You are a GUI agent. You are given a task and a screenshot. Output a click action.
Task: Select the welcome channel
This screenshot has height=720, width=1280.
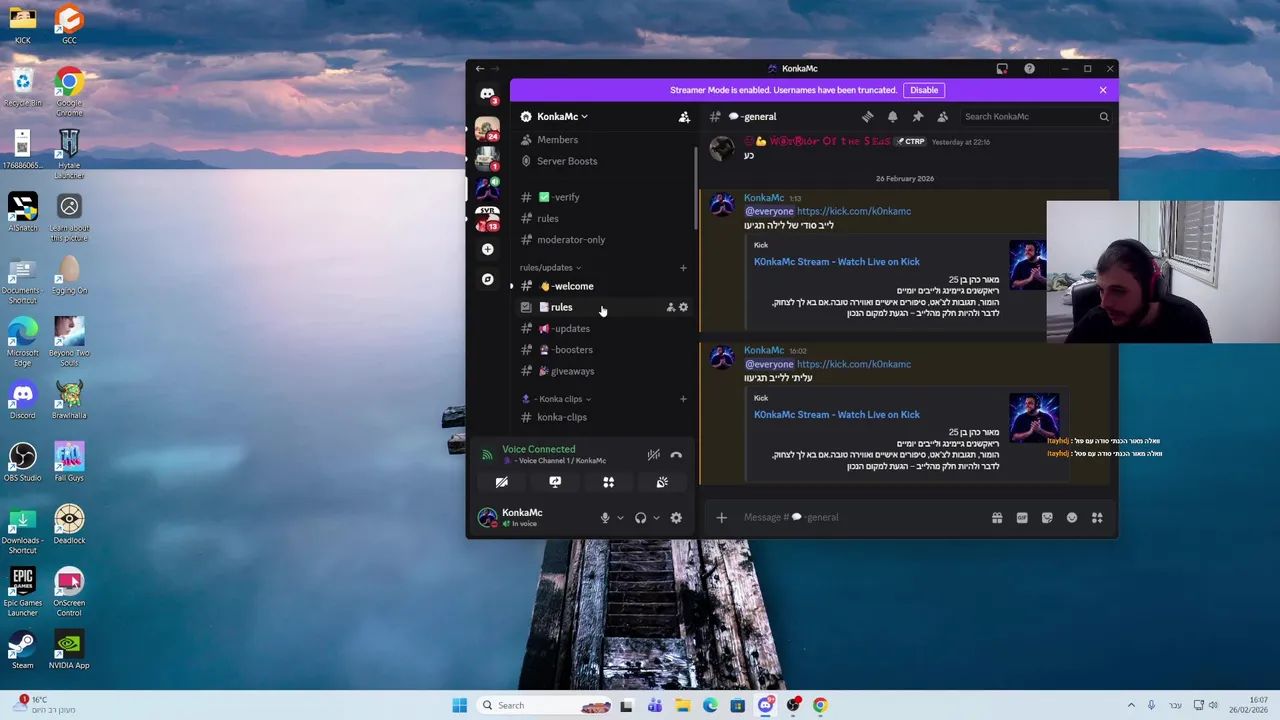pyautogui.click(x=602, y=286)
